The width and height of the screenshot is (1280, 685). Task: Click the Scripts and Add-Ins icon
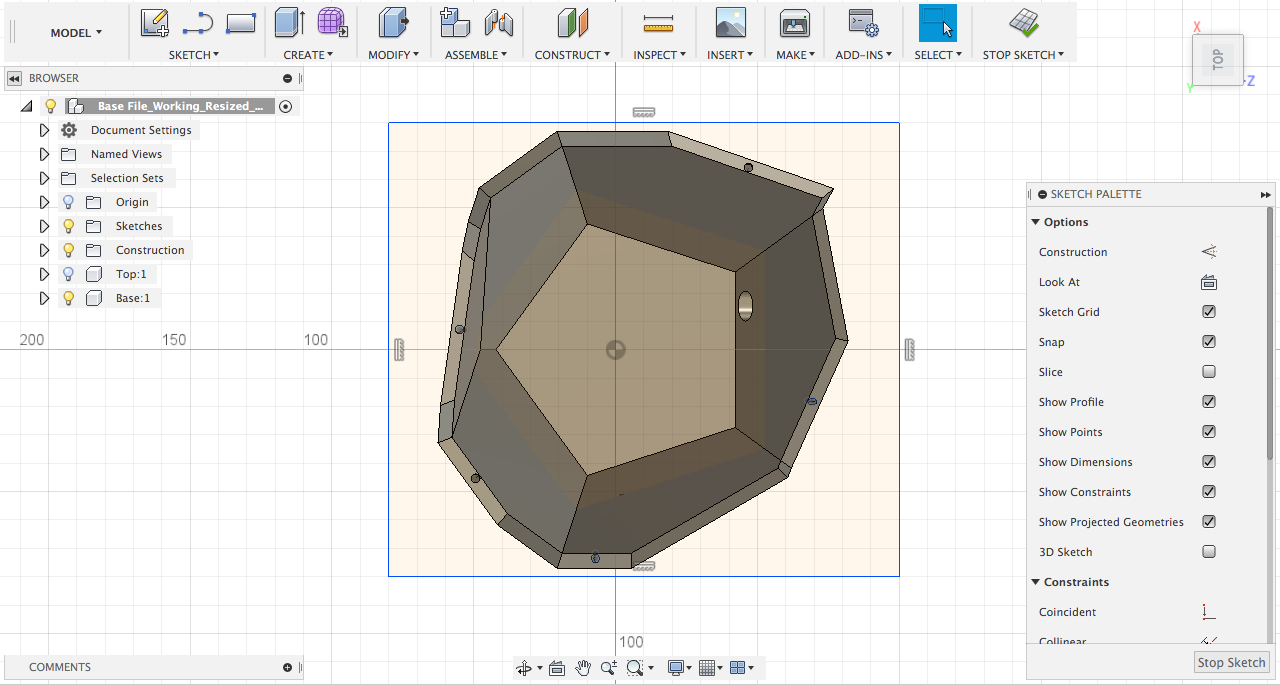pyautogui.click(x=862, y=22)
